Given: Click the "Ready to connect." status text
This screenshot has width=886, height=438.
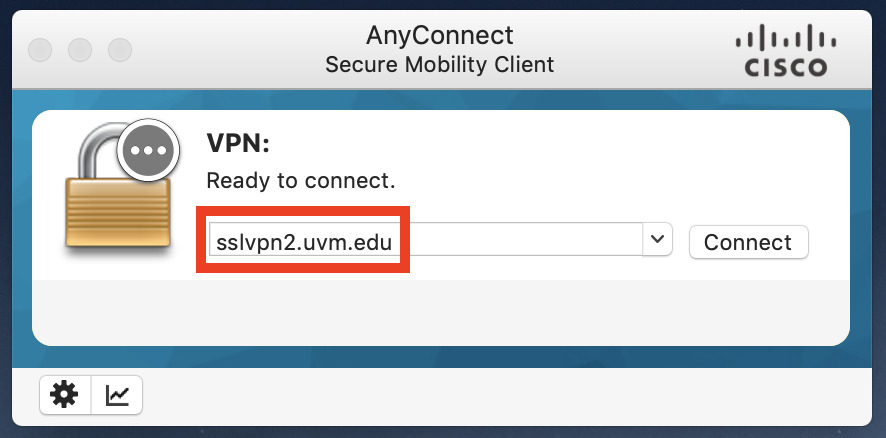Looking at the screenshot, I should [x=300, y=181].
